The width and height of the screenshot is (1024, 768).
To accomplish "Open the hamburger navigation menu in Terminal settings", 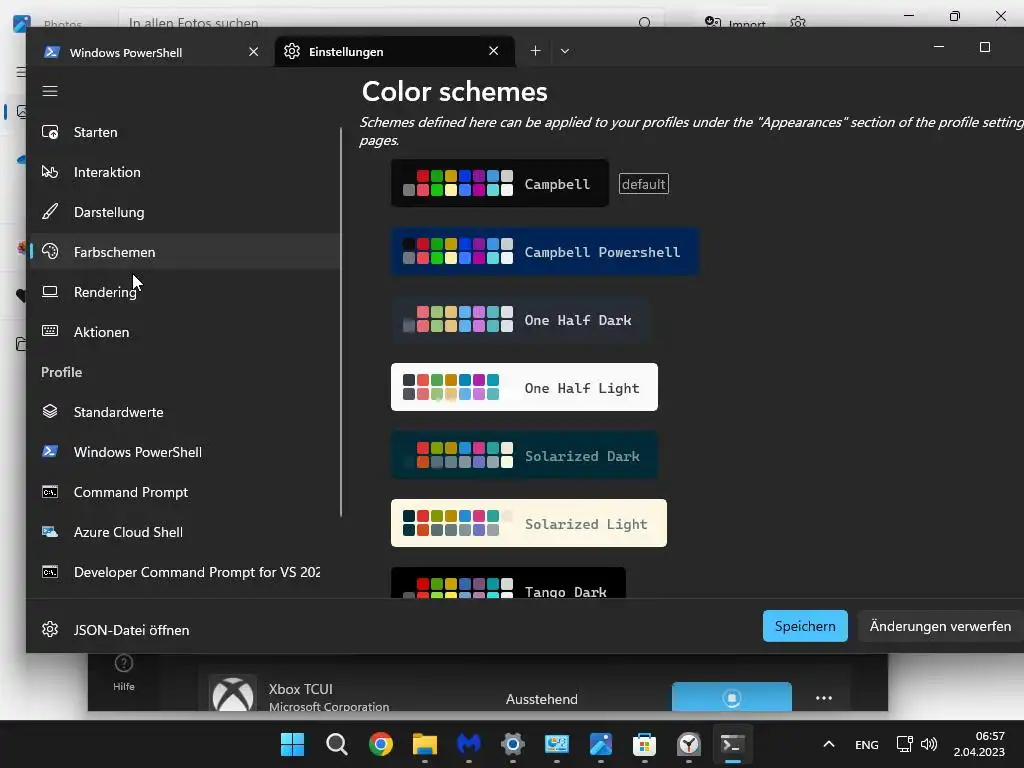I will [x=50, y=91].
